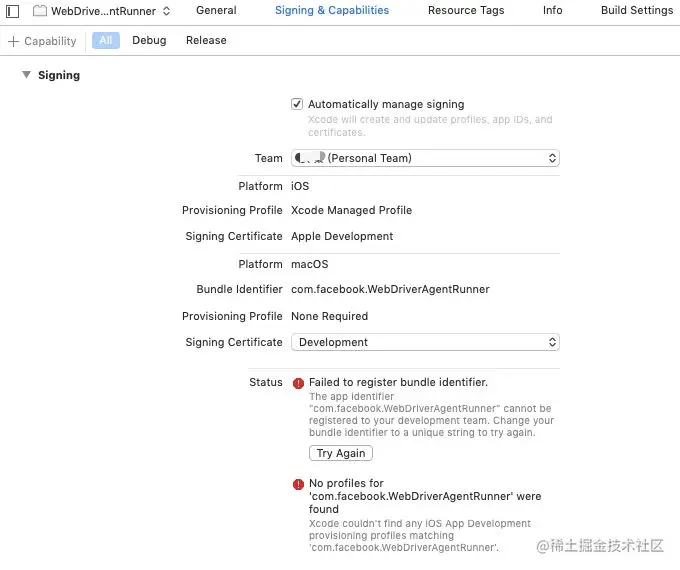Filter by Release configuration
680x570 pixels.
pyautogui.click(x=206, y=40)
